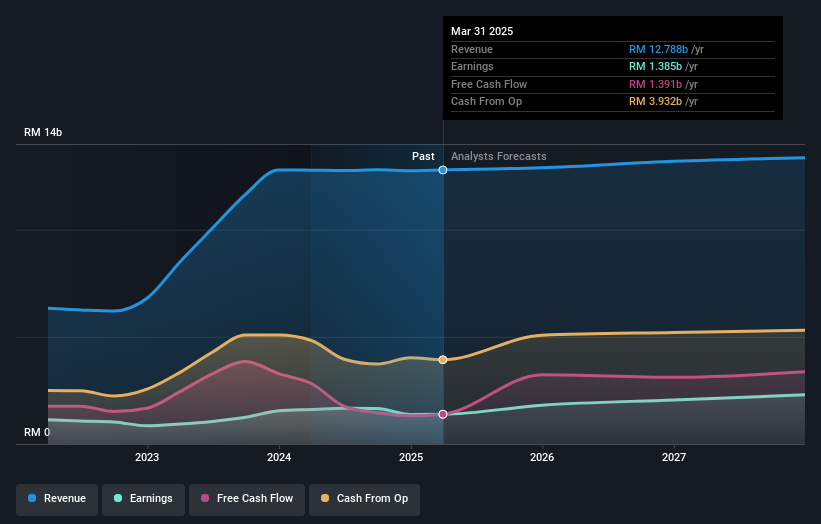
Task: Click the teal Earnings legend dot
Action: point(118,498)
